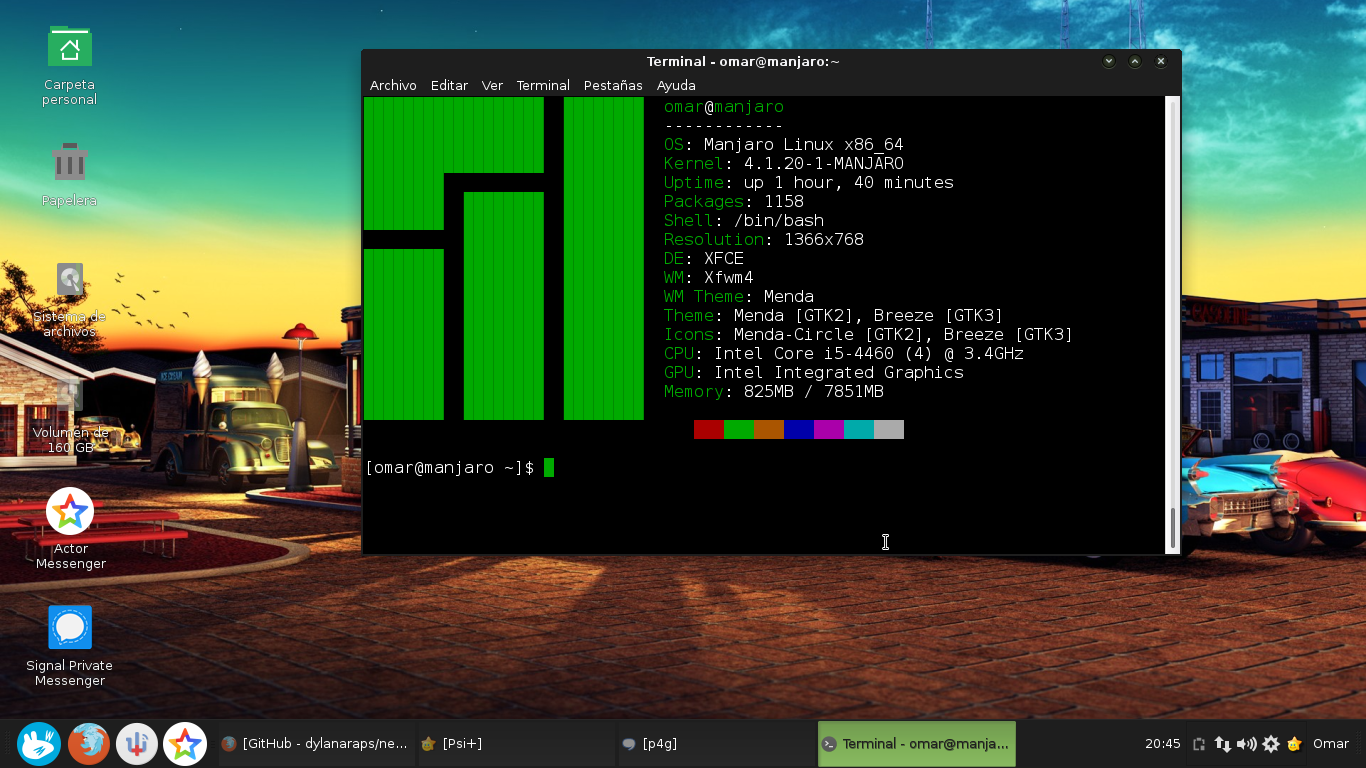Screen dimensions: 1366x768
Task: Click the third round panel launcher icon
Action: (137, 744)
